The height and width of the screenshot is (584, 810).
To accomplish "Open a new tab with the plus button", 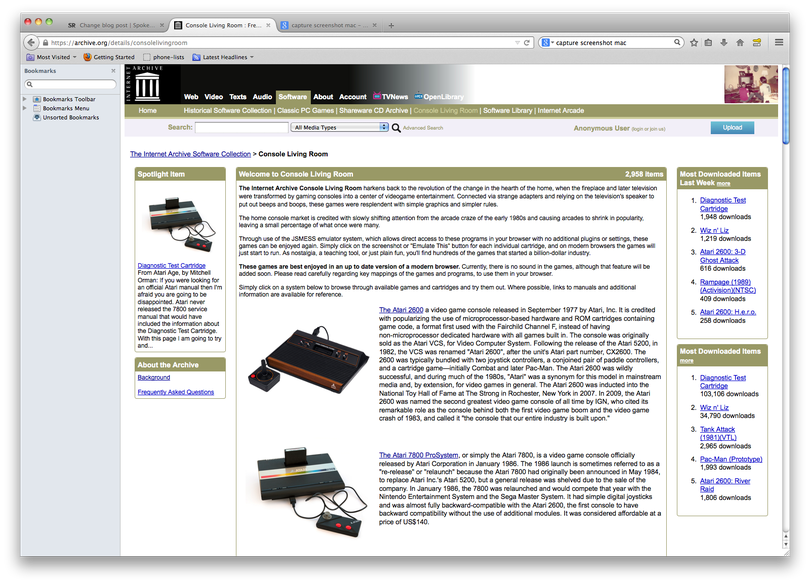I will [391, 25].
